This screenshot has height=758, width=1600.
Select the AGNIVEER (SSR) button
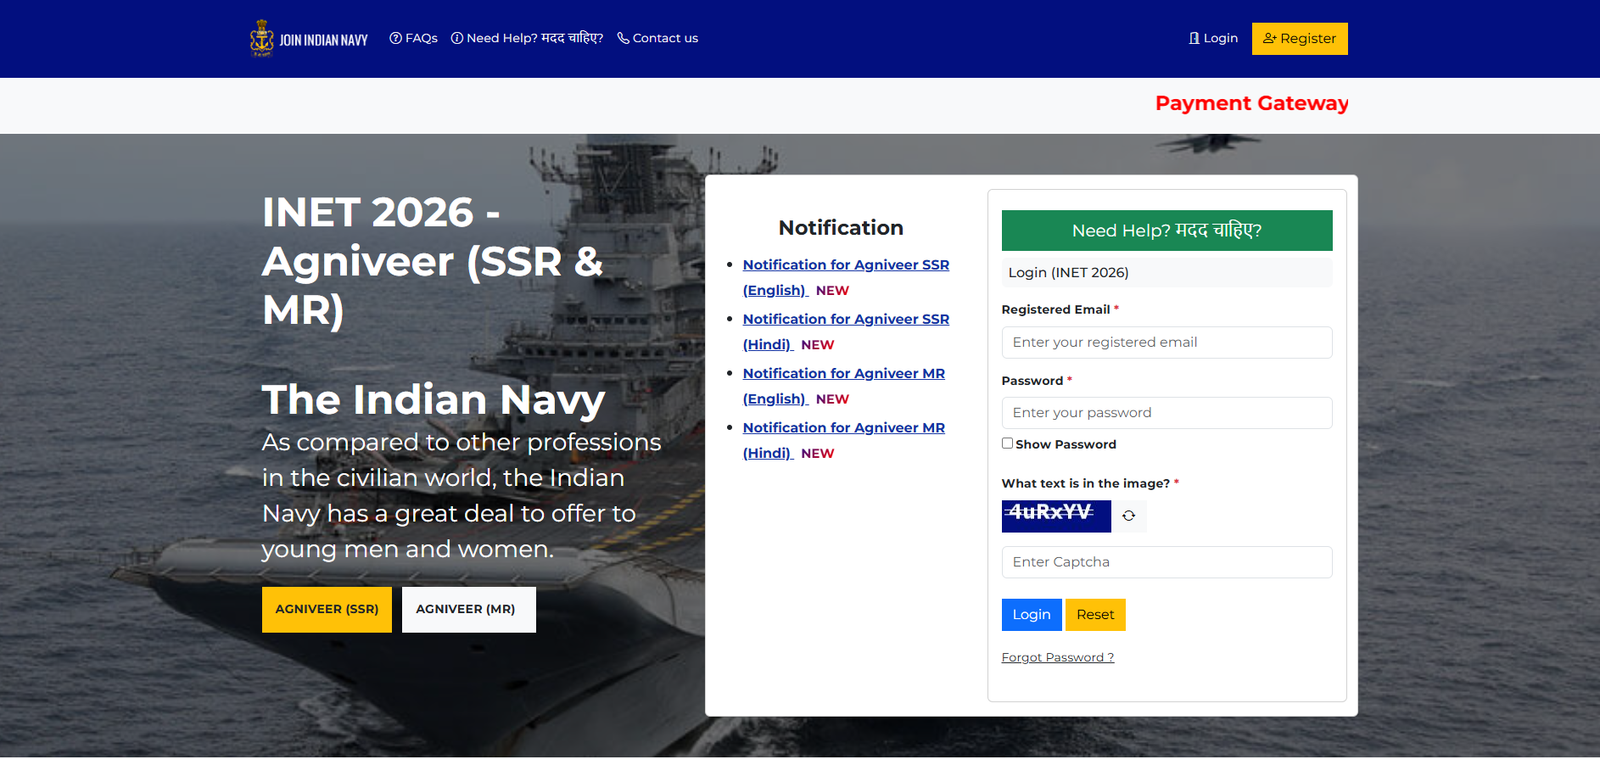tap(327, 610)
